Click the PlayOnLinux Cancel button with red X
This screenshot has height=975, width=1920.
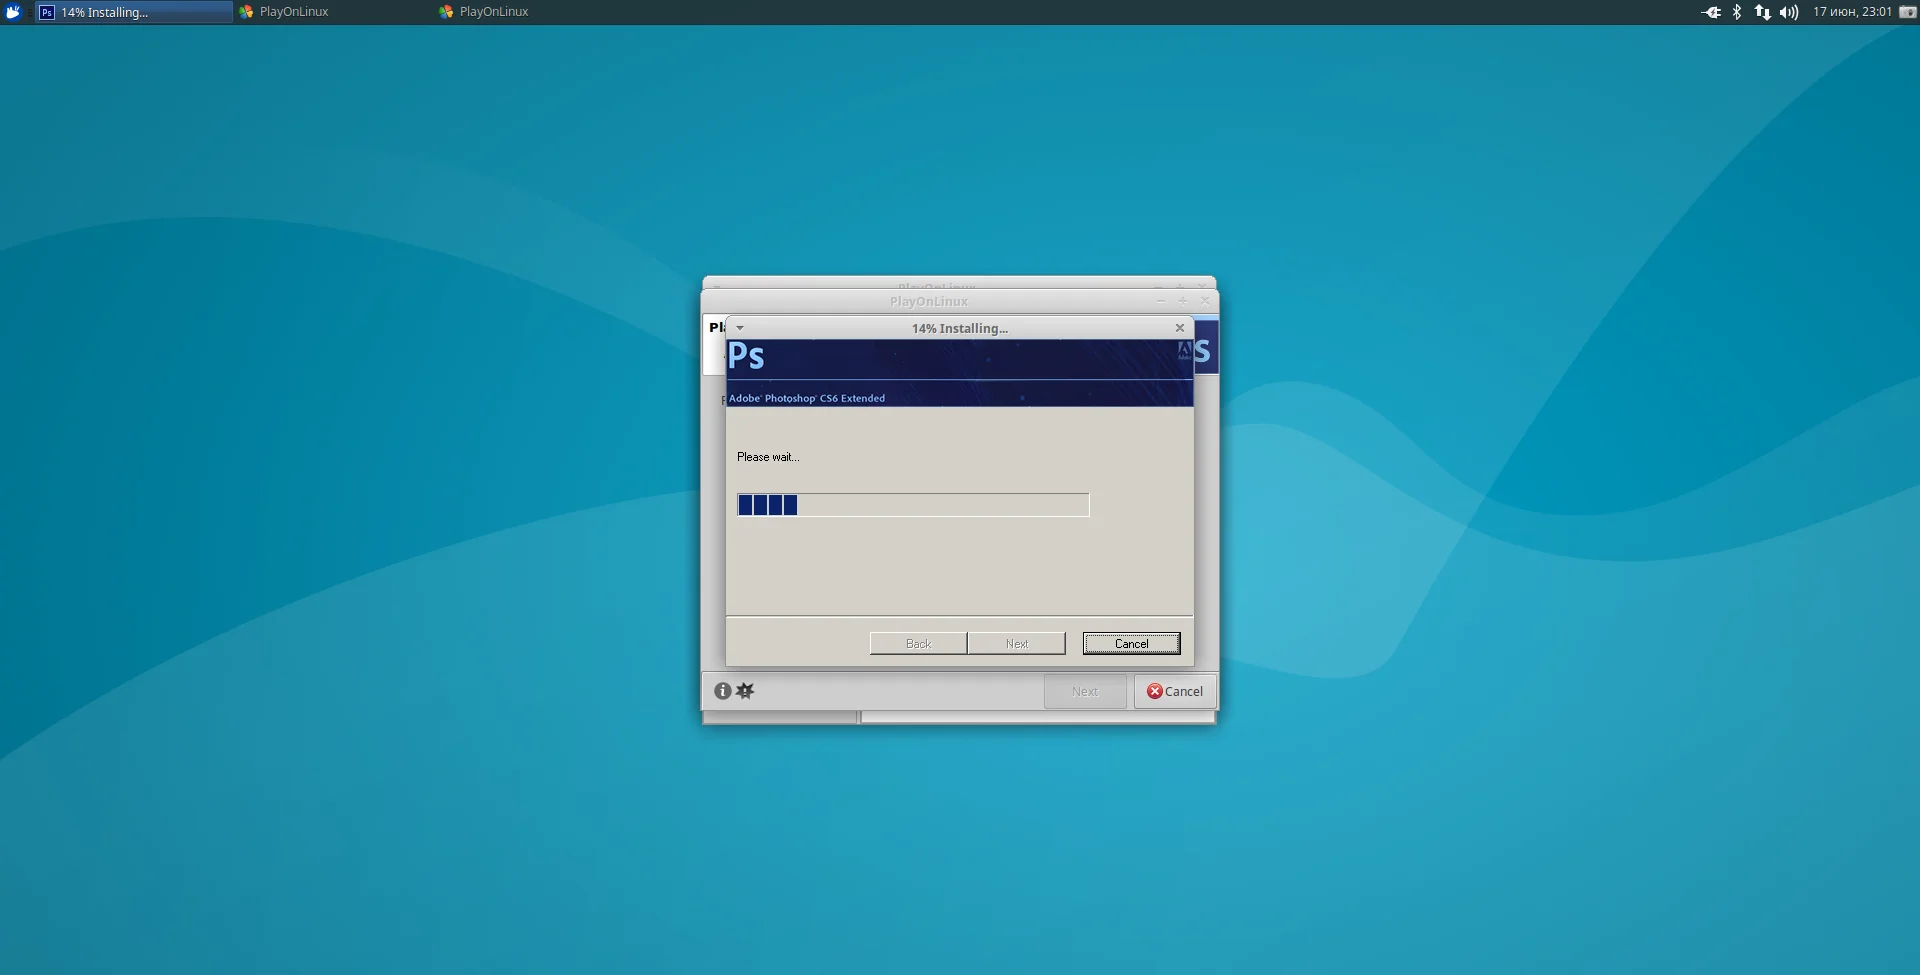point(1175,692)
